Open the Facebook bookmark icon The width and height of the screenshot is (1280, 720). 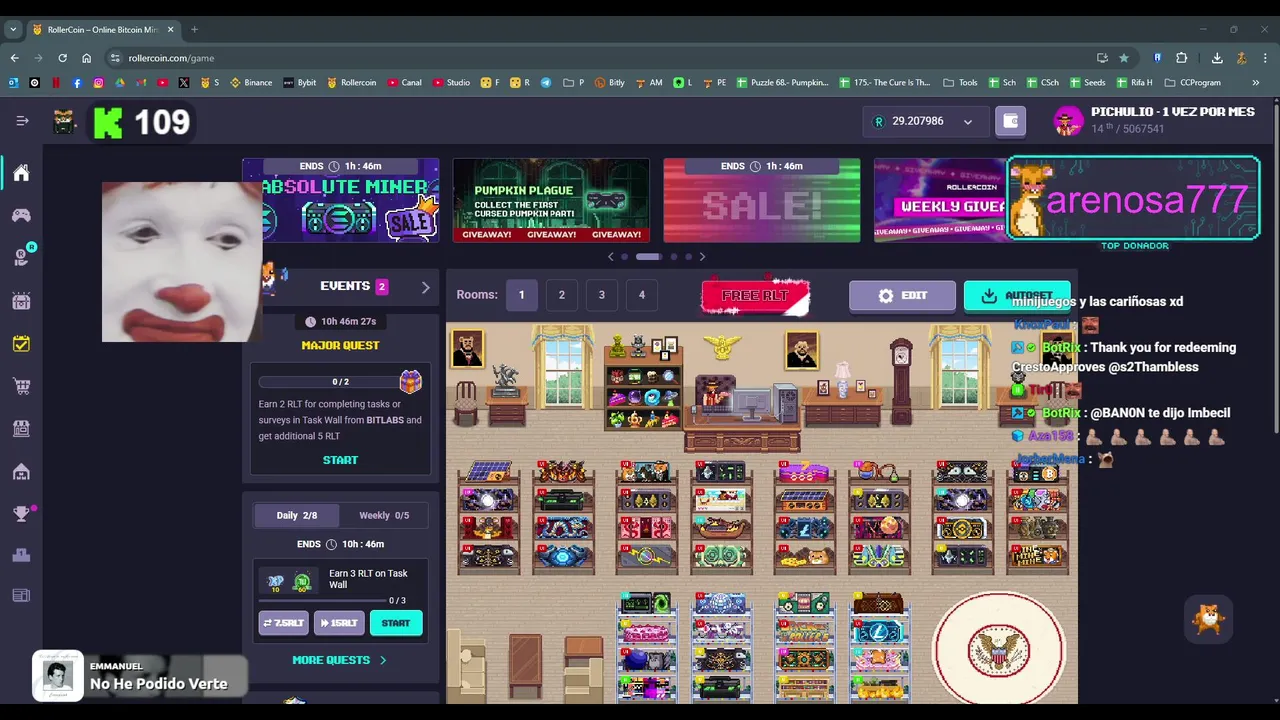point(77,83)
